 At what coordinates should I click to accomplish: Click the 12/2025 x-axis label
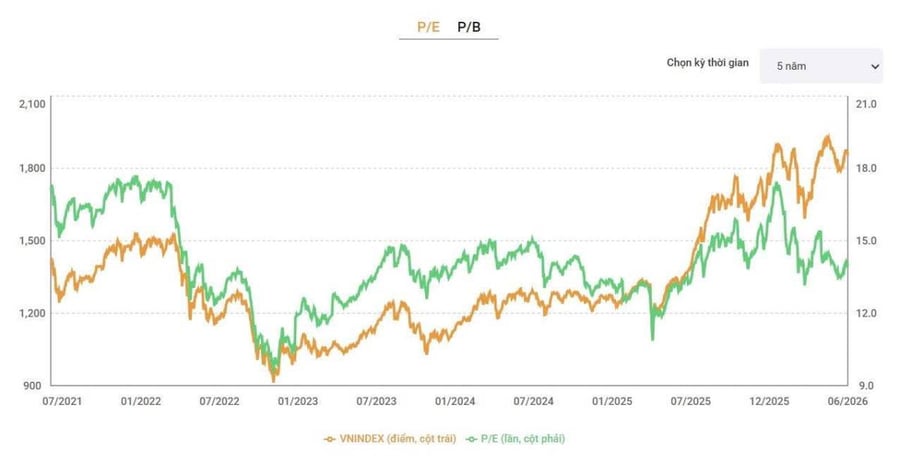tap(769, 401)
